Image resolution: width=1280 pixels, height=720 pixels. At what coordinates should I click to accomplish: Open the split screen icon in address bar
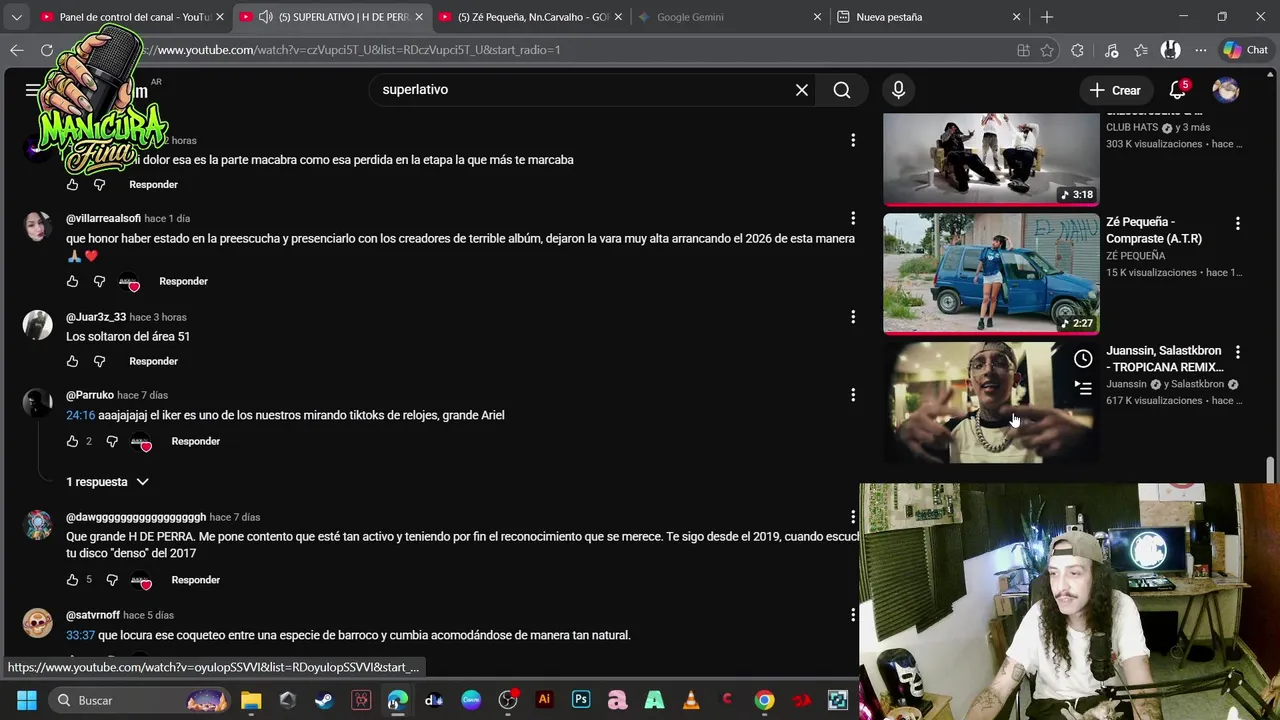tap(1023, 50)
